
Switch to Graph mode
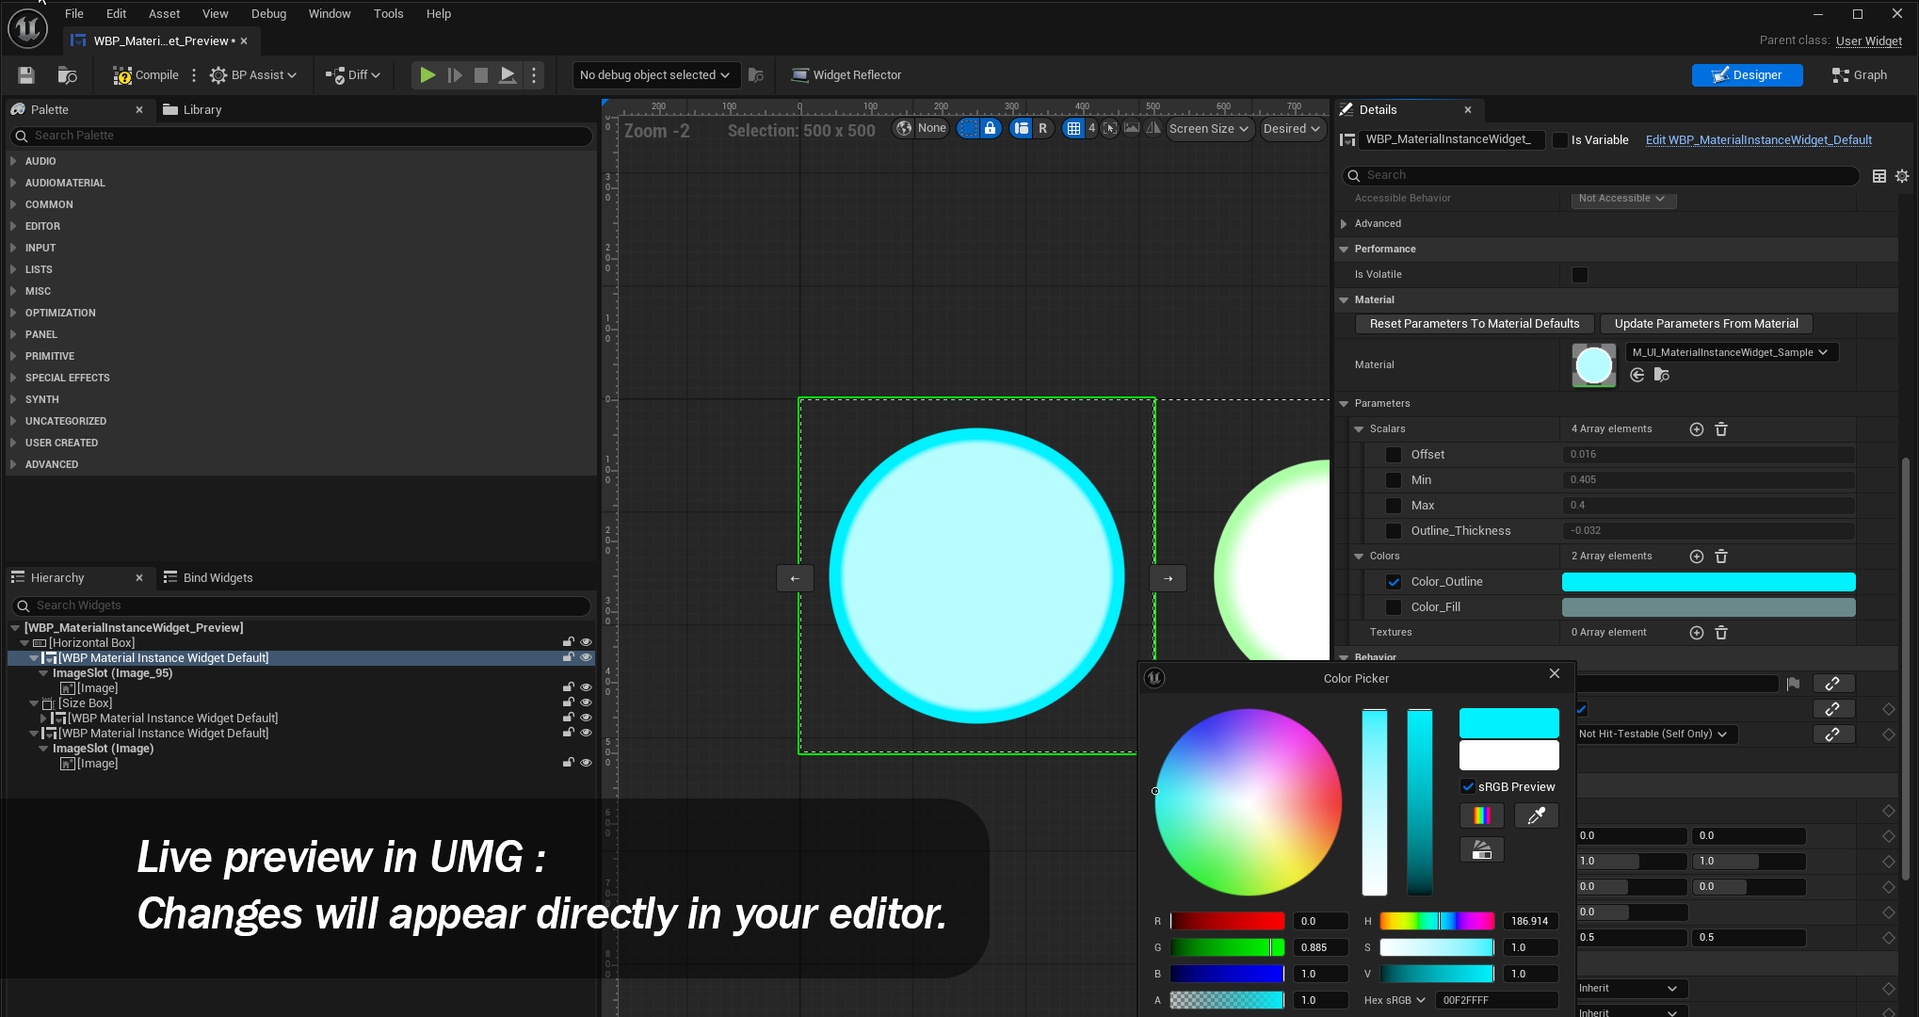1859,75
